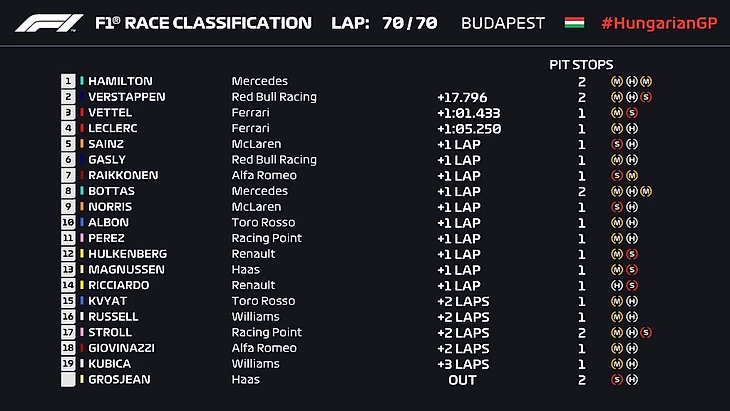The image size is (730, 411).
Task: Click Sainz's soft tyre icon
Action: click(x=618, y=144)
